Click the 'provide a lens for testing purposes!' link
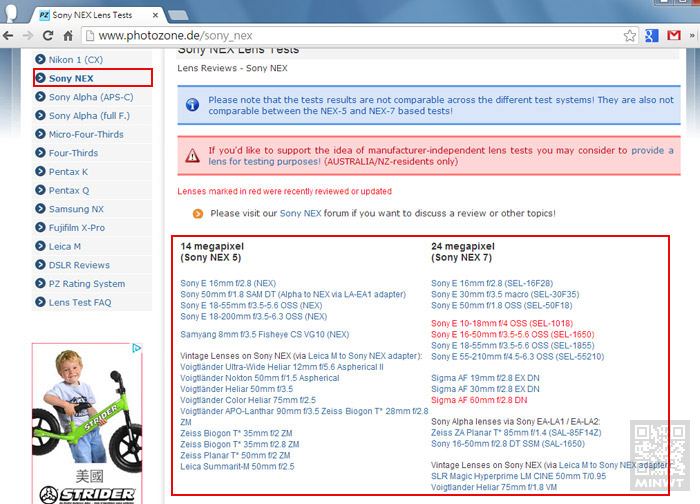Screen dimensions: 700x504 265,162
